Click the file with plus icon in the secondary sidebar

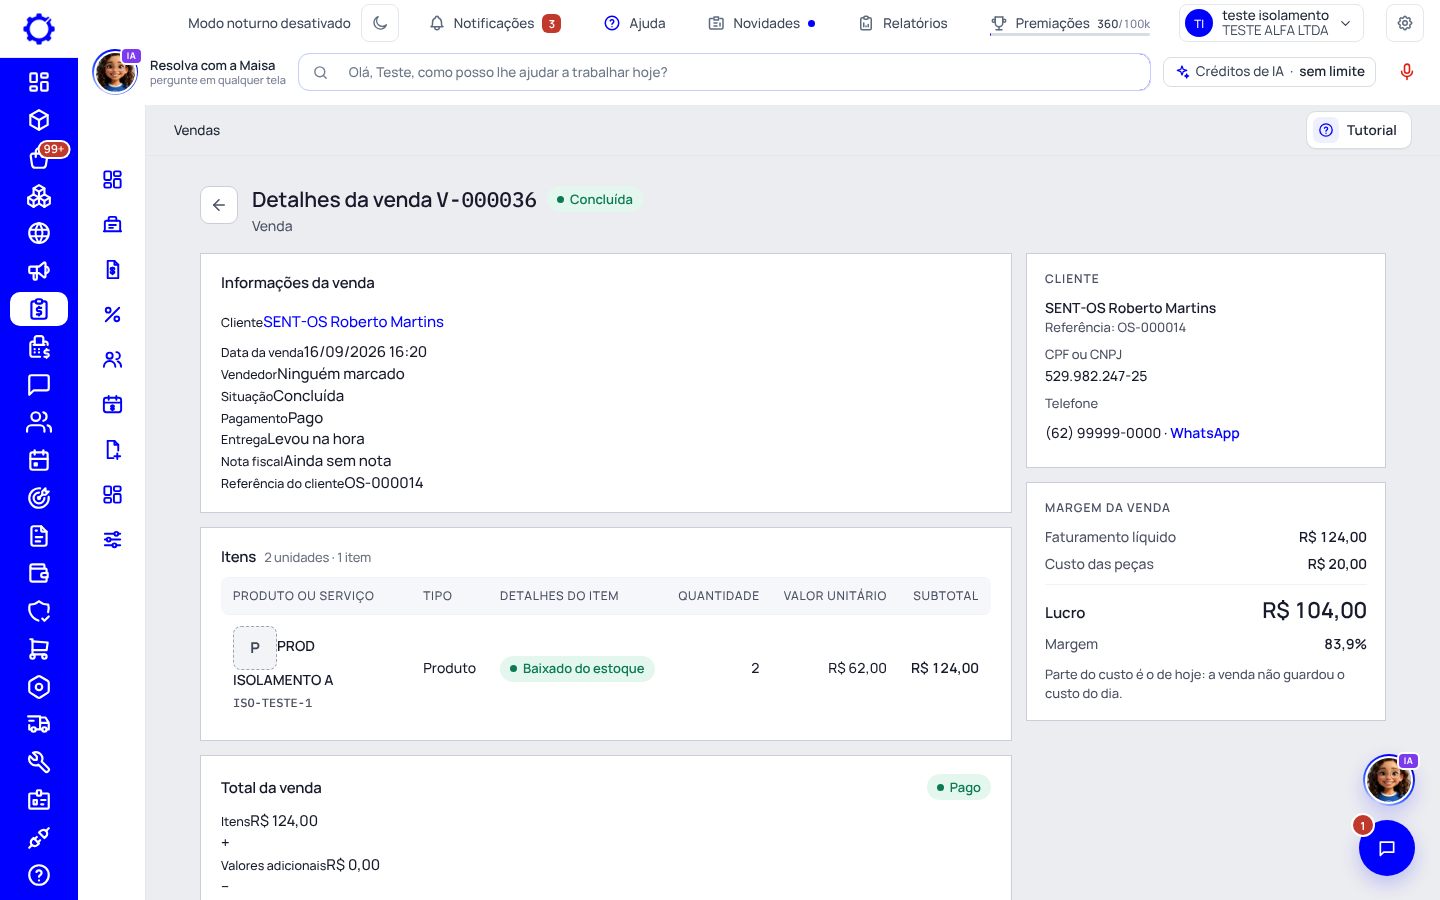pos(112,450)
